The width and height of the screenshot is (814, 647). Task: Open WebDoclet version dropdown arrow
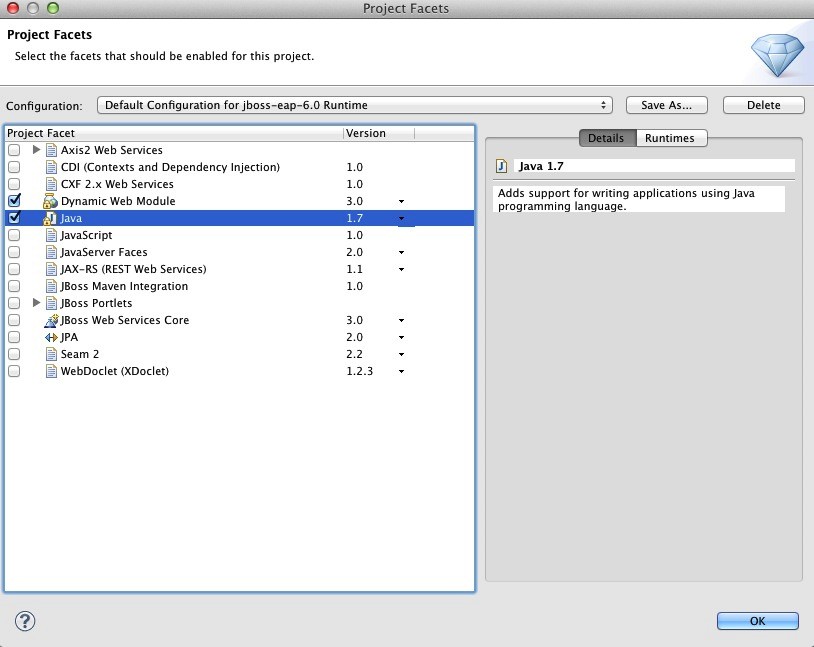coord(401,372)
